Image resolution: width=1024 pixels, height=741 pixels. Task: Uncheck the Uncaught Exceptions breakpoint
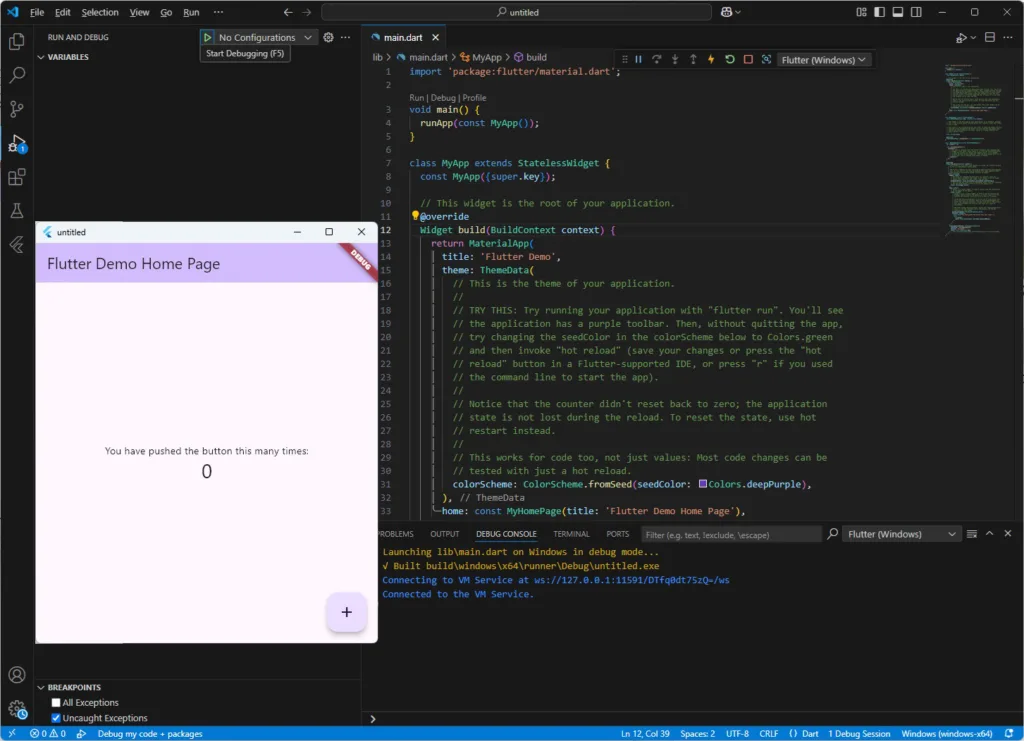click(x=56, y=718)
